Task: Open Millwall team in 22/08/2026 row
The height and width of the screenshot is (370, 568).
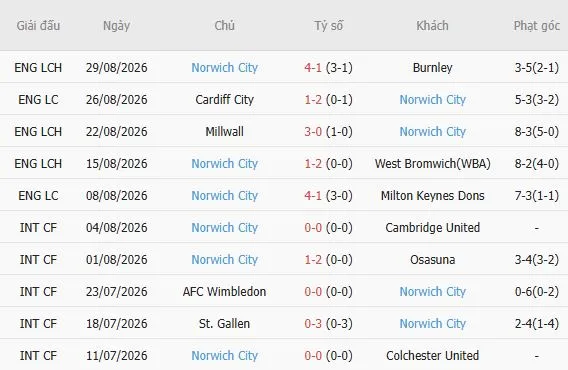Action: [224, 131]
